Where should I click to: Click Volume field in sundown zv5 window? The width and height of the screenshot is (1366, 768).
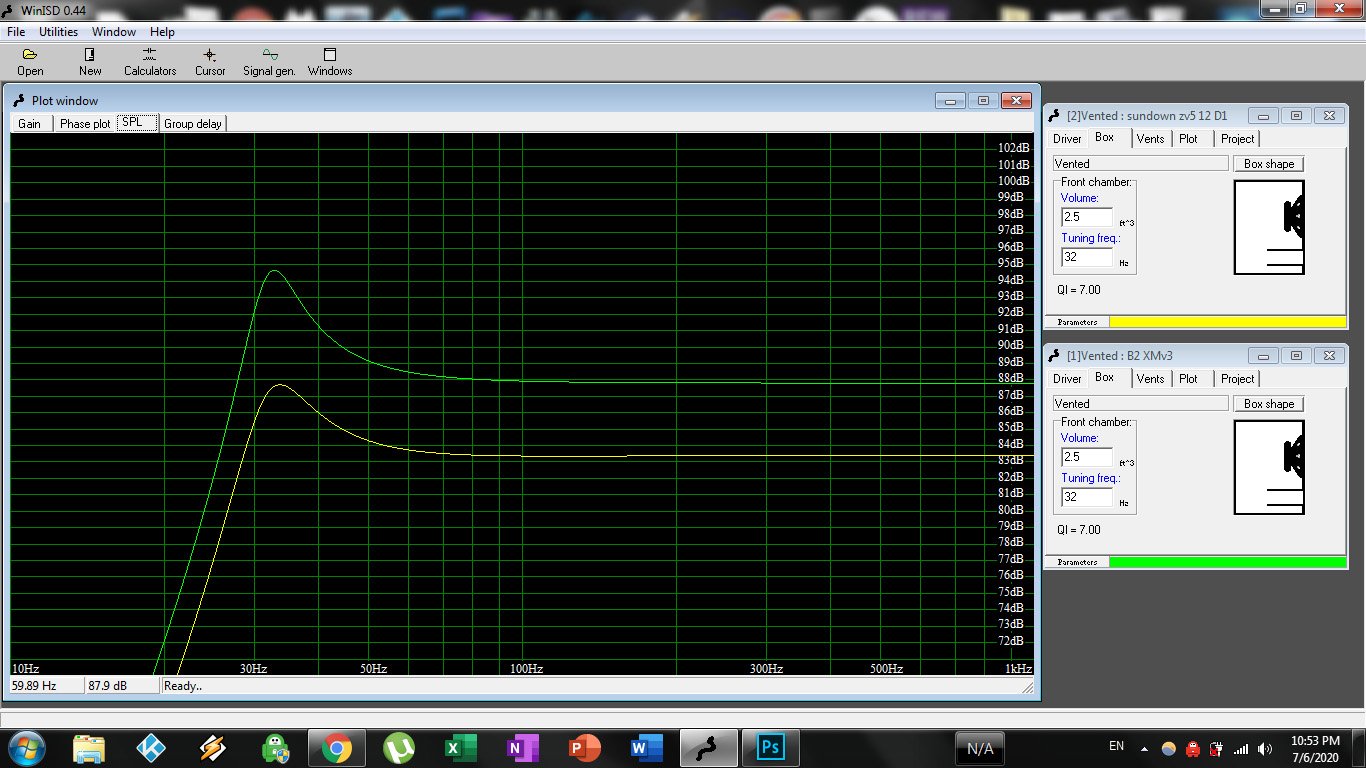1087,217
